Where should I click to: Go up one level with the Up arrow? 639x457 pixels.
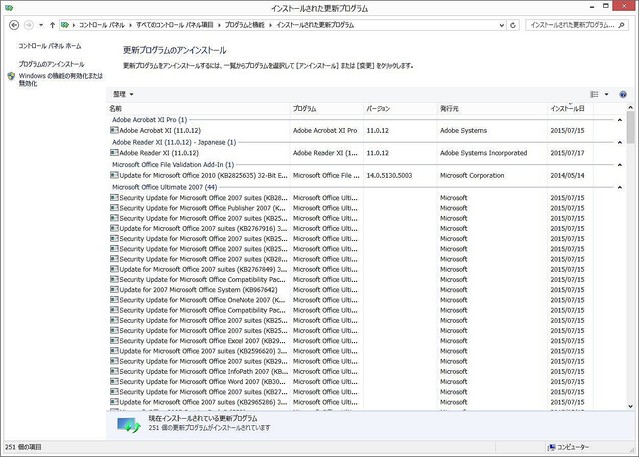pos(53,25)
